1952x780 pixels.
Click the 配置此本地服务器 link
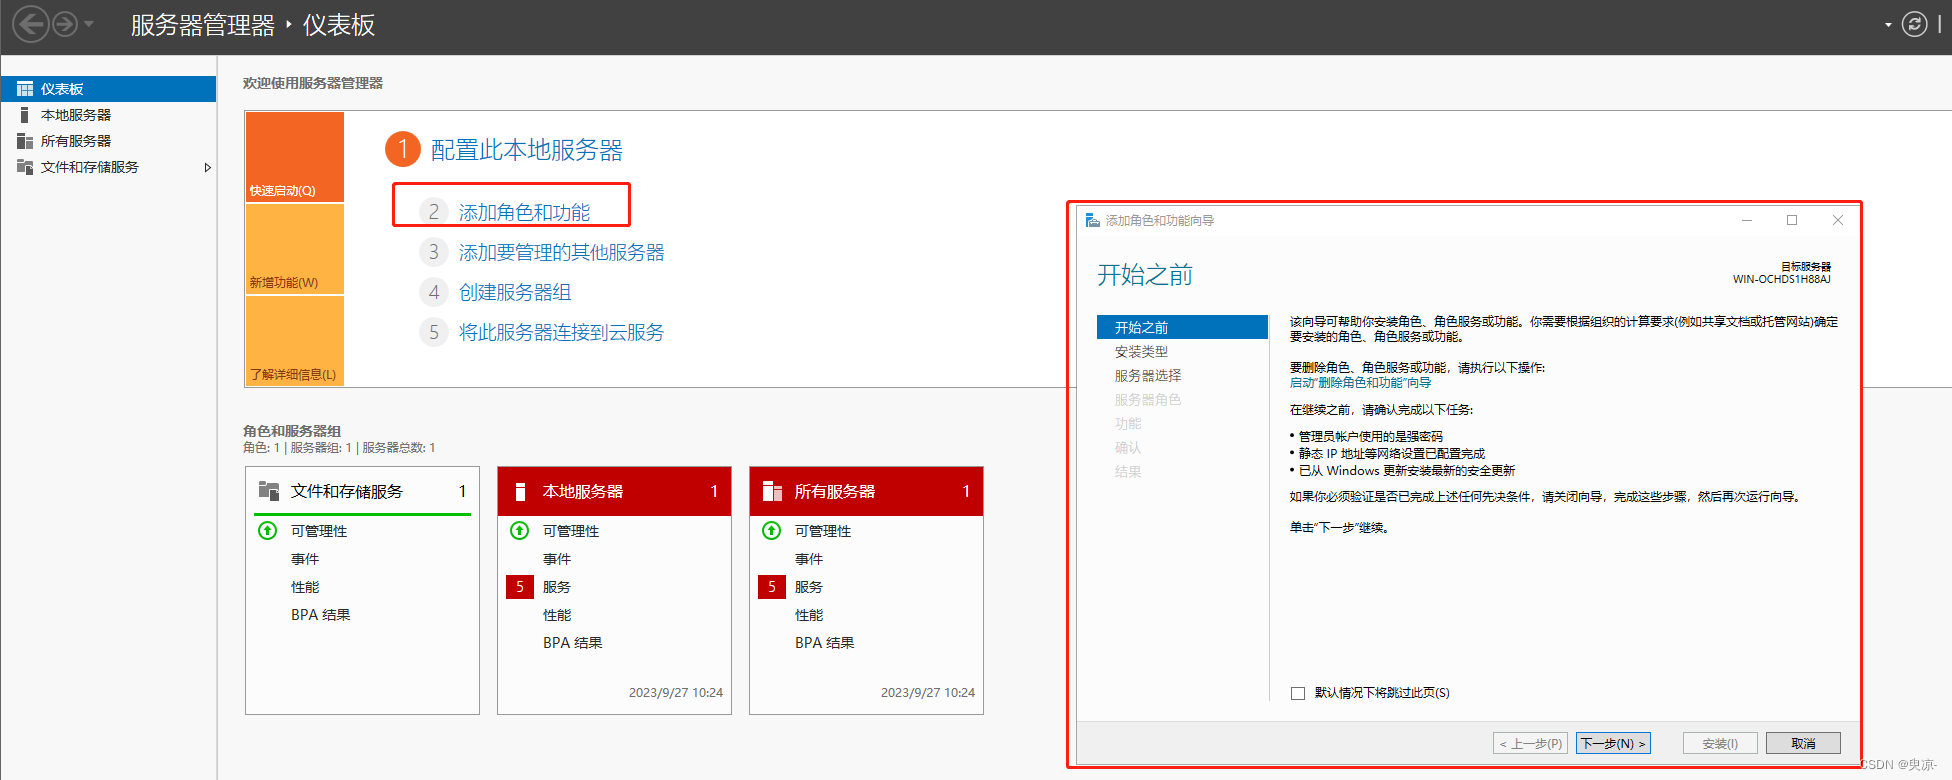point(526,150)
